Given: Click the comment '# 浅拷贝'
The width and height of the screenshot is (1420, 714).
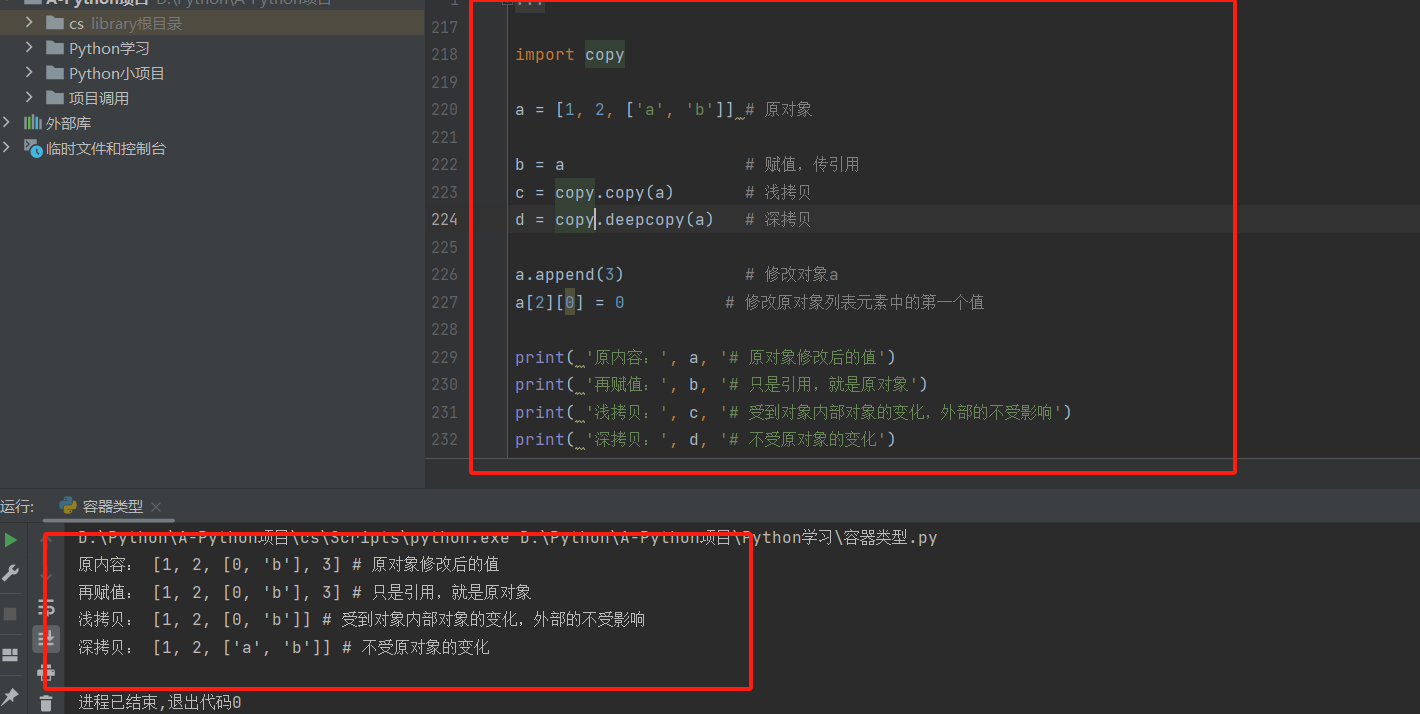Looking at the screenshot, I should [x=779, y=192].
